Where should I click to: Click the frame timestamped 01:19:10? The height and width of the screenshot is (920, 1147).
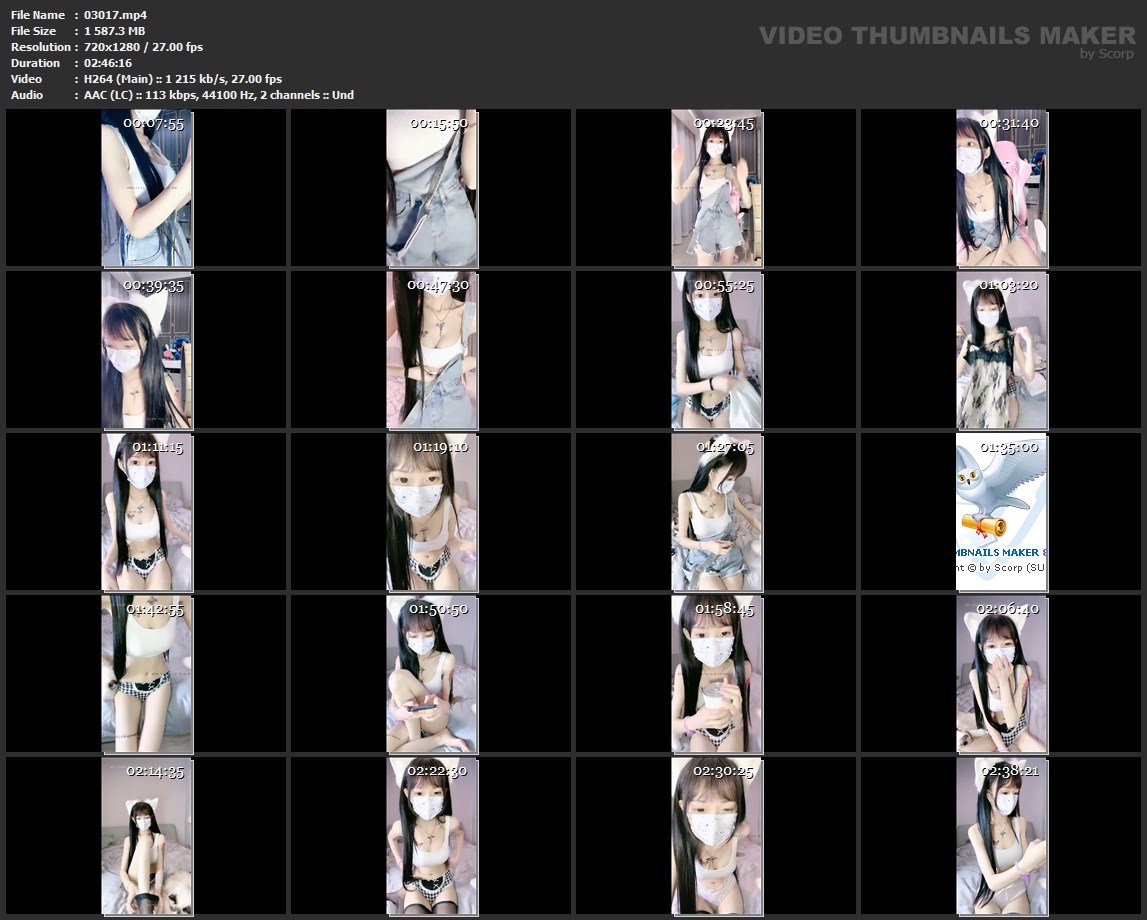[431, 512]
